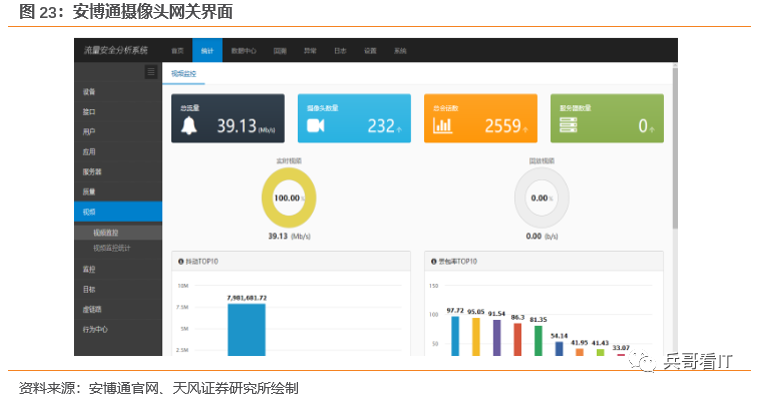Click info icon beside left TOP10 panel title
757x394 pixels.
click(x=181, y=261)
